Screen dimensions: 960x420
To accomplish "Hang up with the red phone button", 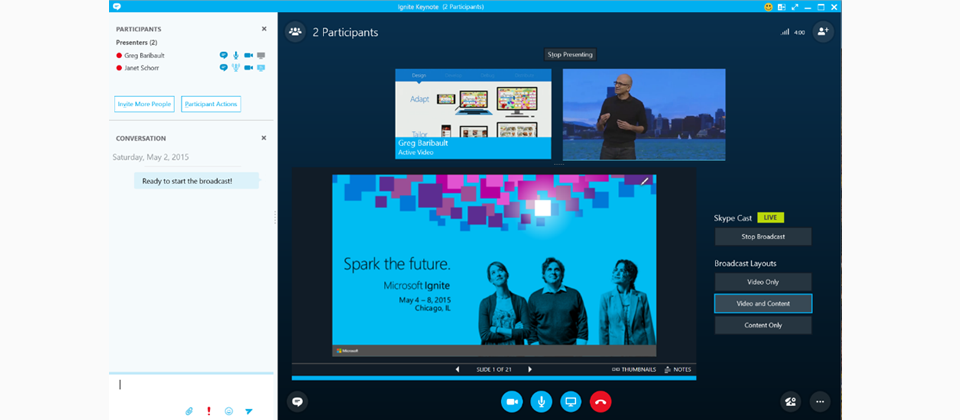I will (x=601, y=402).
